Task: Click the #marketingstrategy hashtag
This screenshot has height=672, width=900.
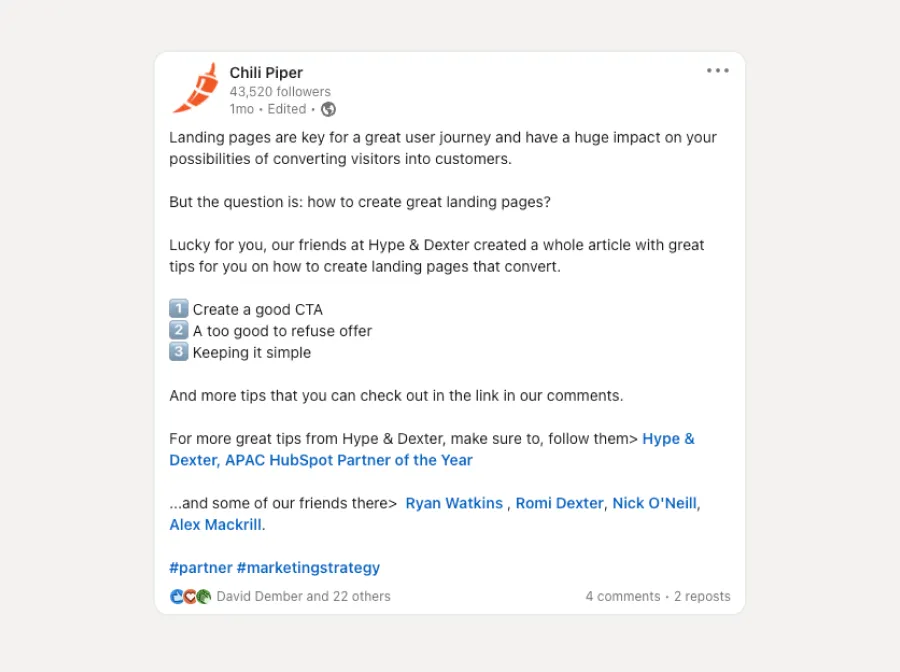Action: click(308, 567)
